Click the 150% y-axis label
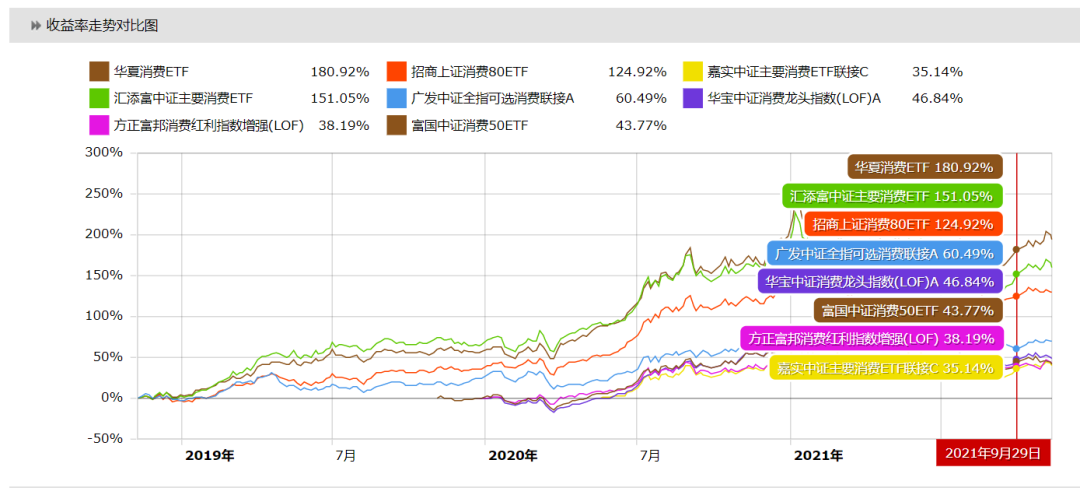The image size is (1080, 488). [103, 275]
